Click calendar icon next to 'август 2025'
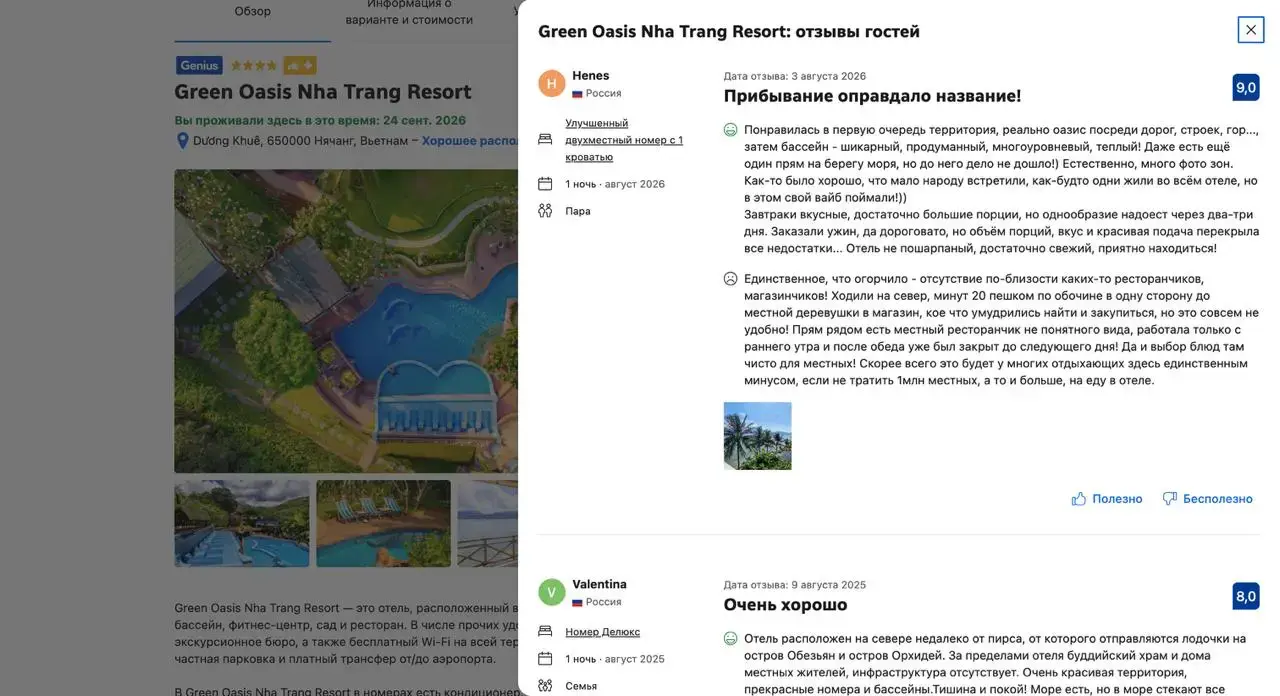 point(545,659)
